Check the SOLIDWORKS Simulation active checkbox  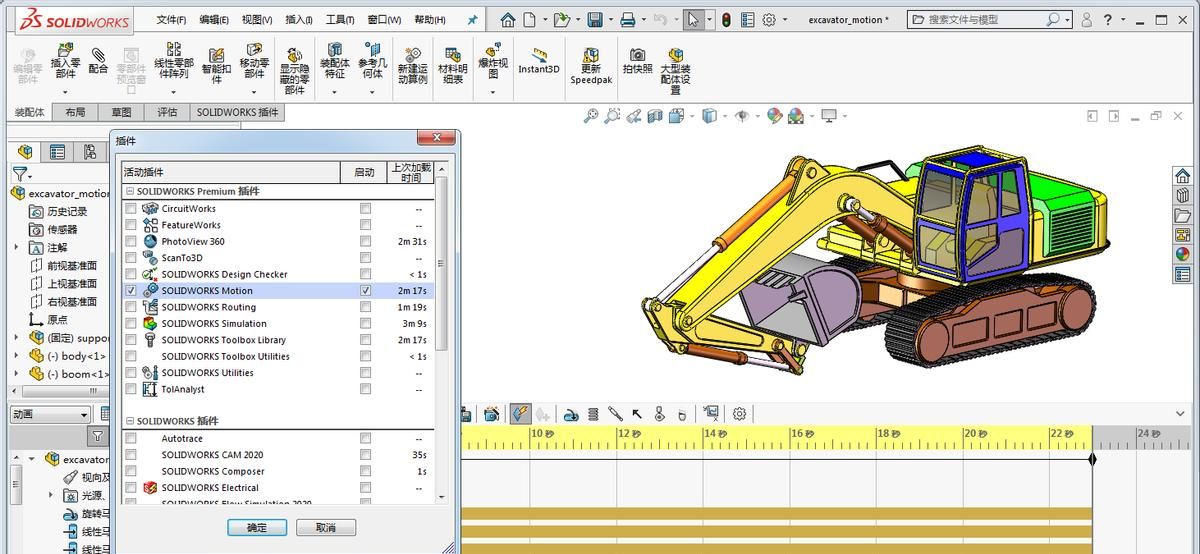pos(131,323)
